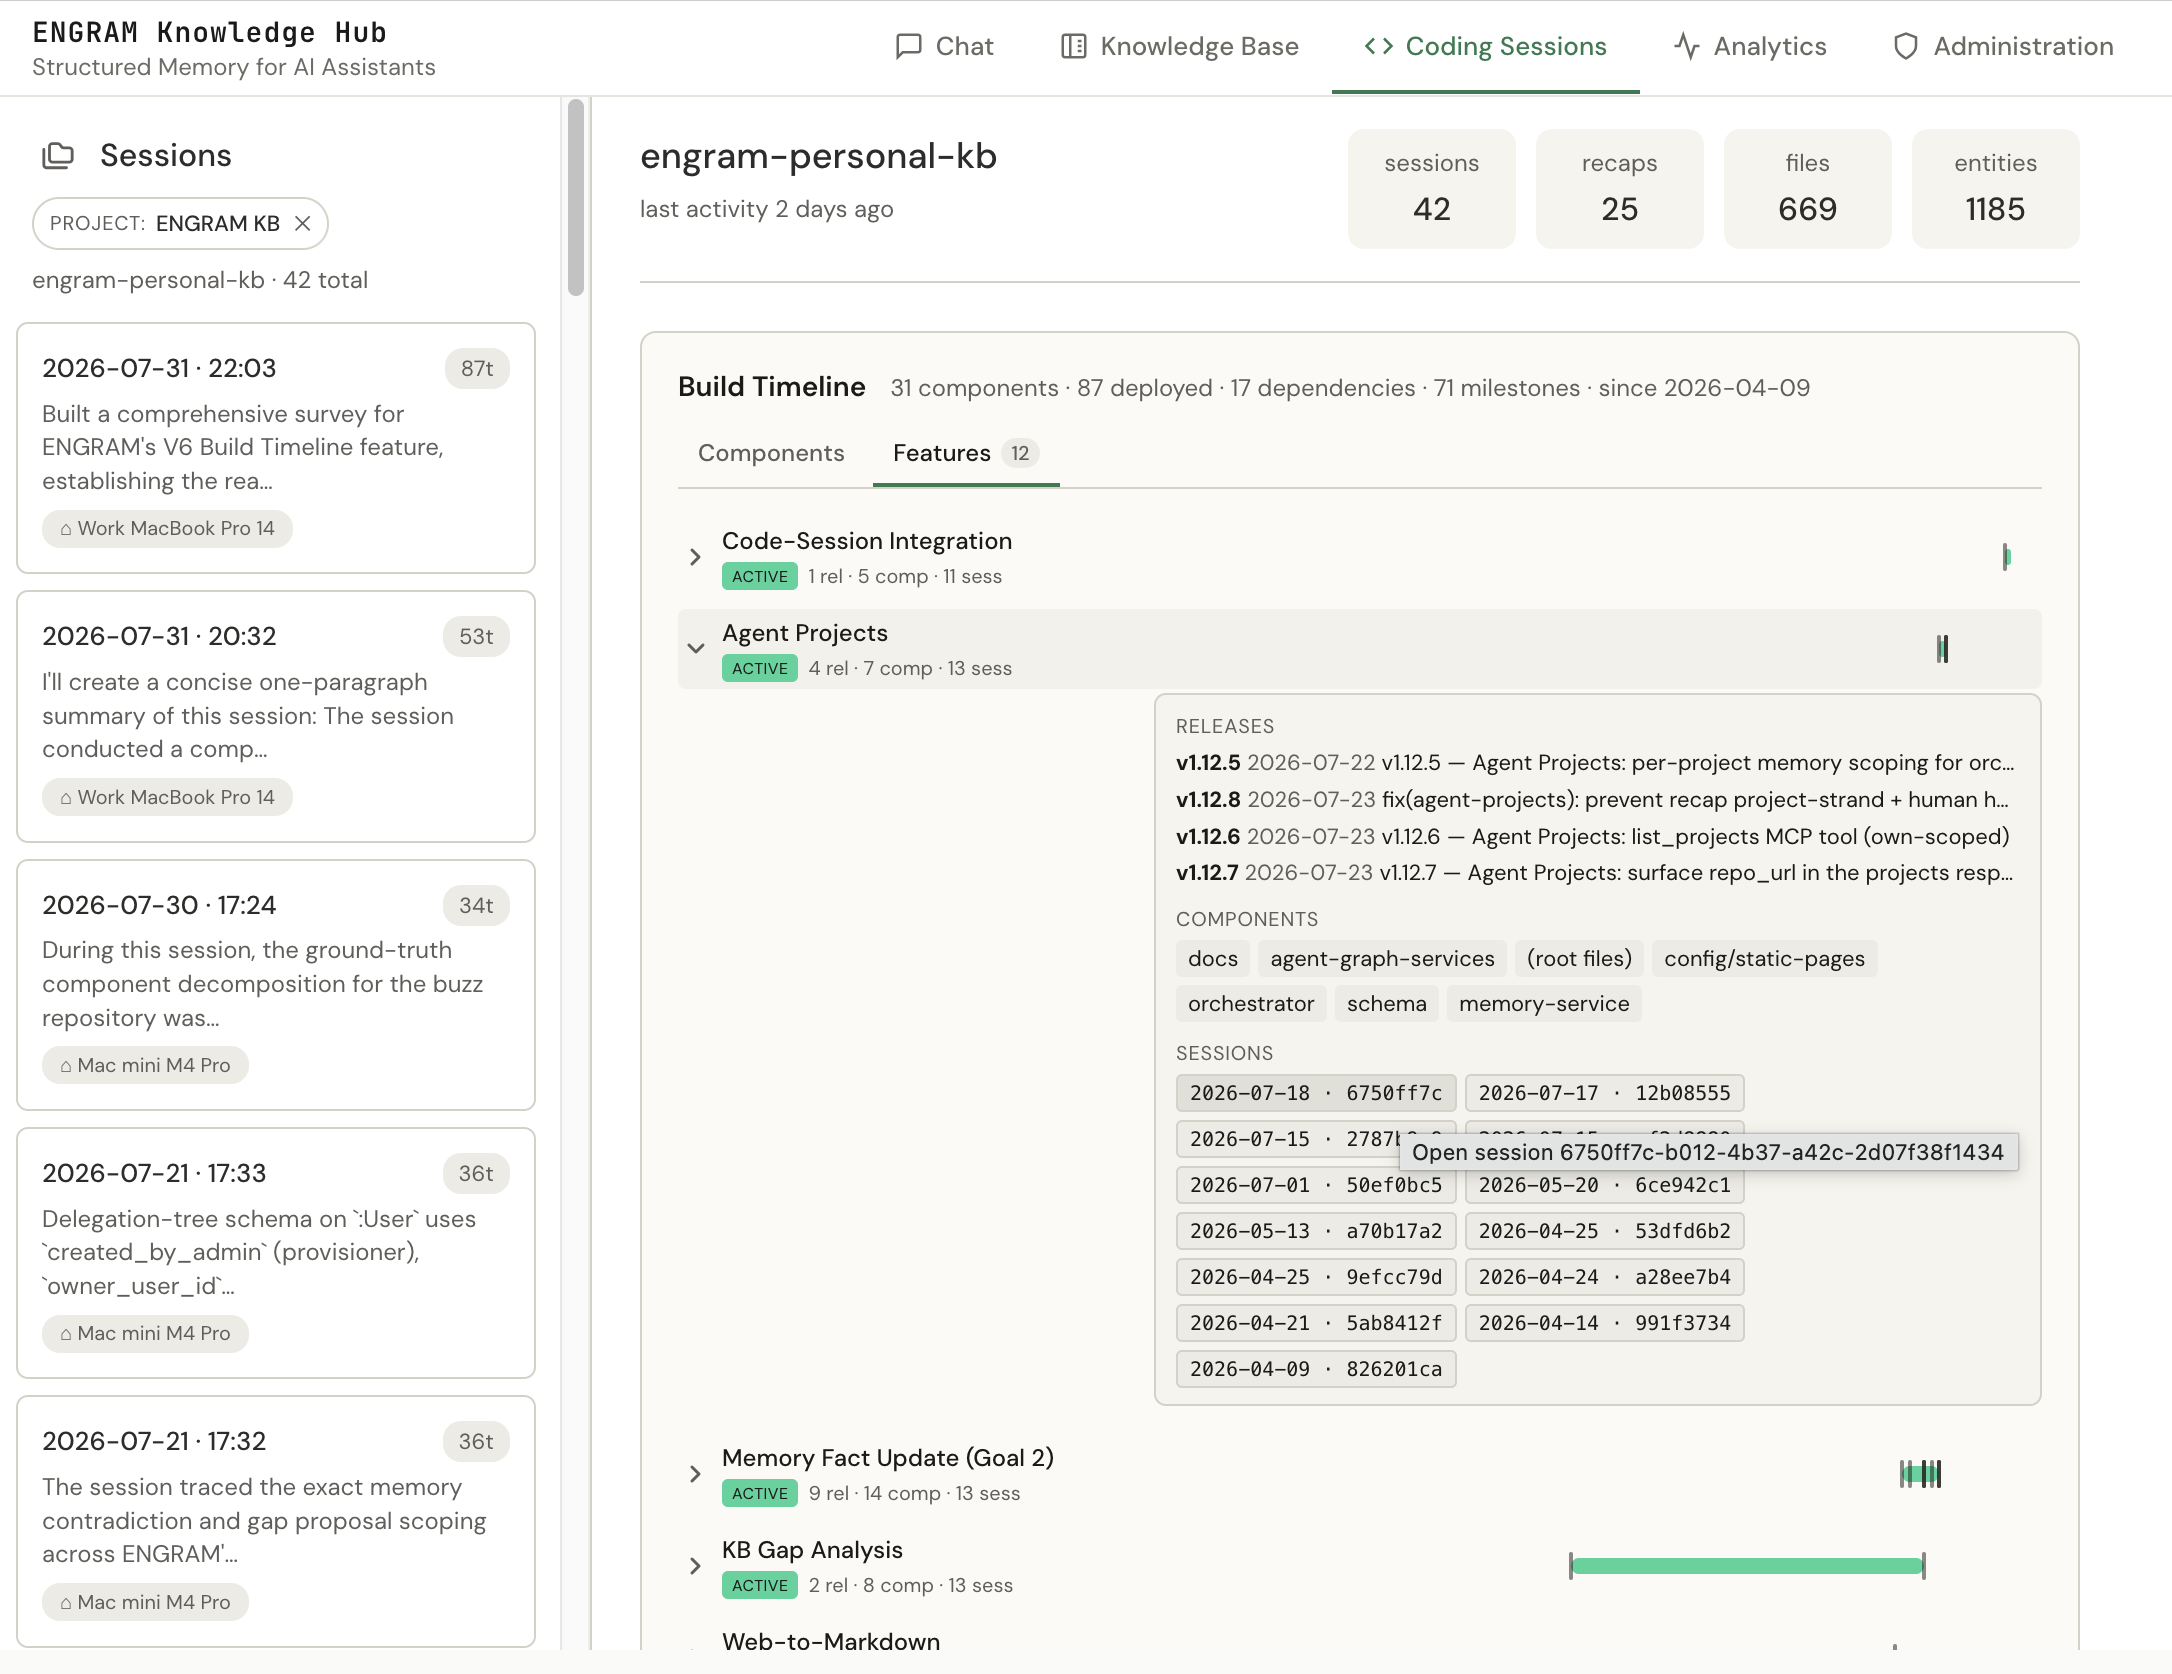Click the orchestrator component chip
The width and height of the screenshot is (2172, 1674).
tap(1251, 1004)
